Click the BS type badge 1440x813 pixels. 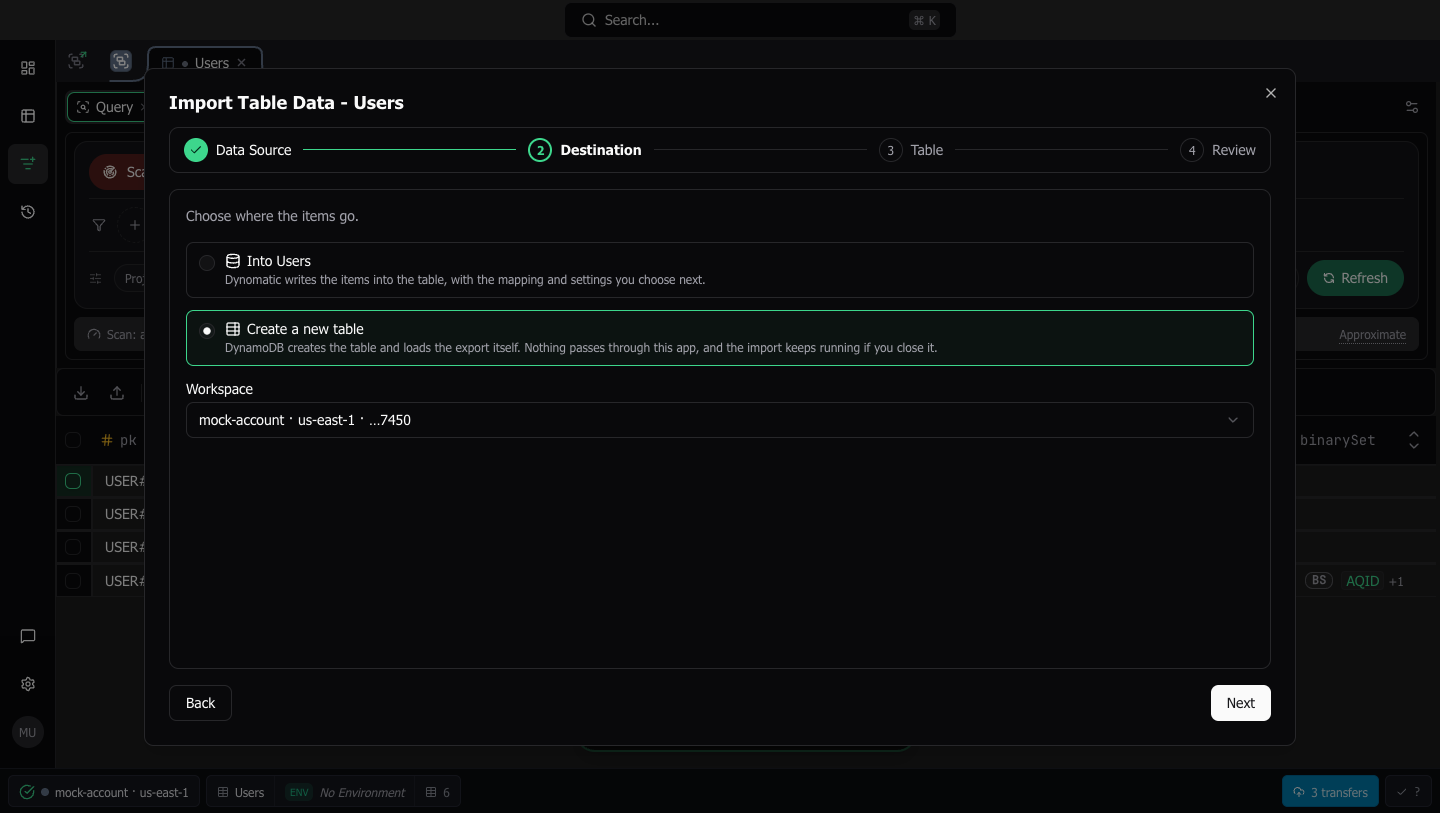point(1319,580)
